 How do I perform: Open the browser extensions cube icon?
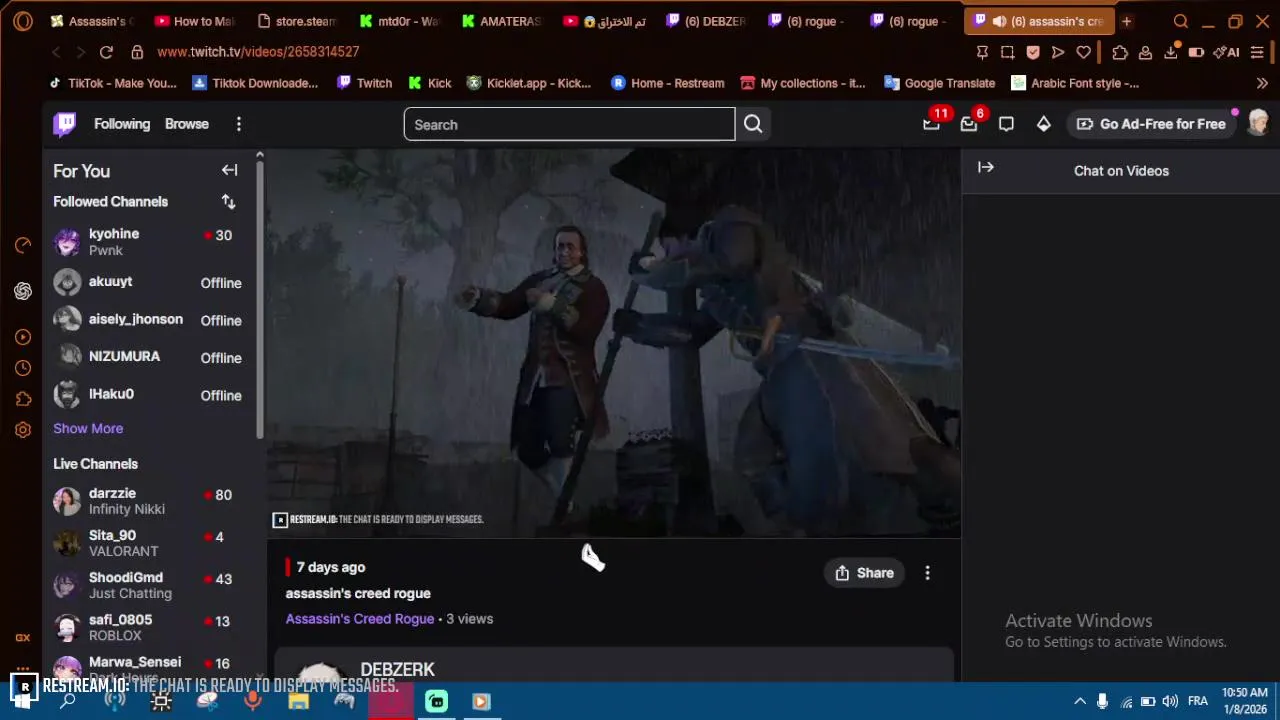pyautogui.click(x=1120, y=52)
